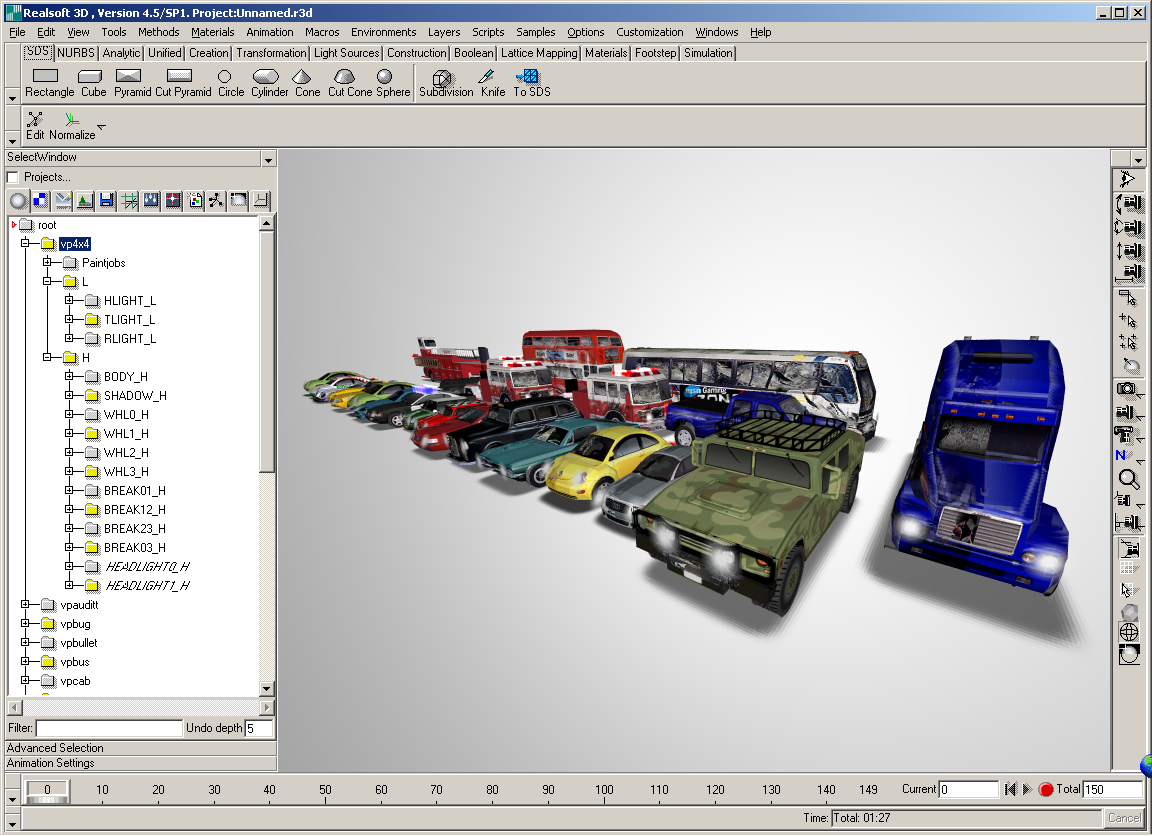
Task: Switch to the NURBS tab
Action: [x=76, y=53]
